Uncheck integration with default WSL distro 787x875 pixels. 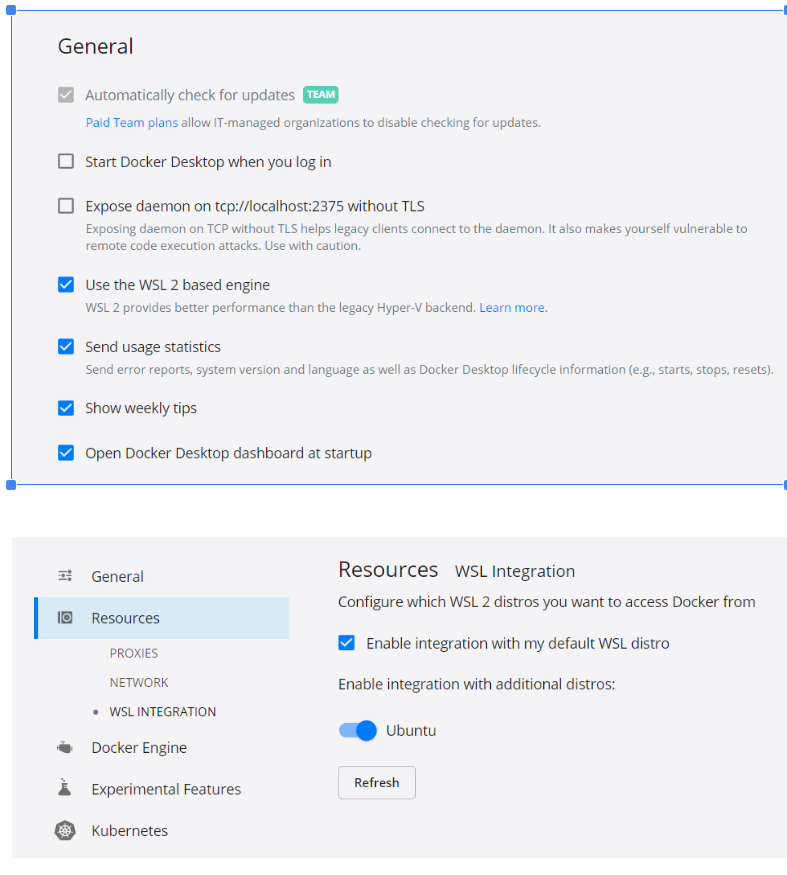click(x=347, y=643)
